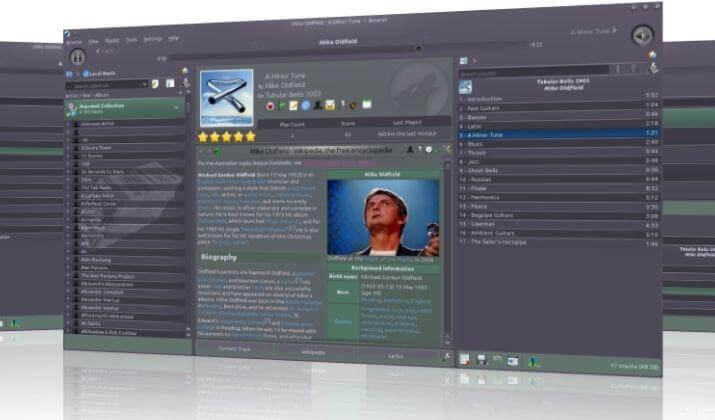The image size is (715, 420).
Task: Pause playback with the round play/pause button
Action: click(78, 57)
